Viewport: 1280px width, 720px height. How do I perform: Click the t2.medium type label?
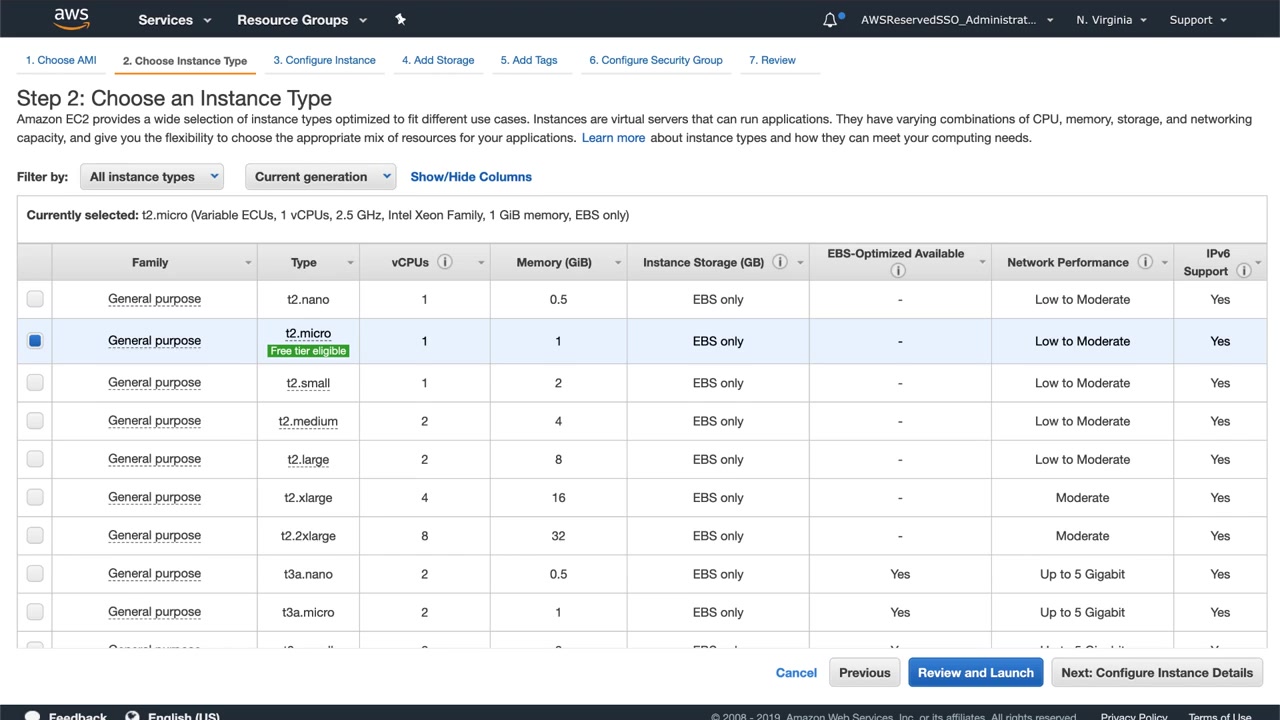[x=308, y=421]
